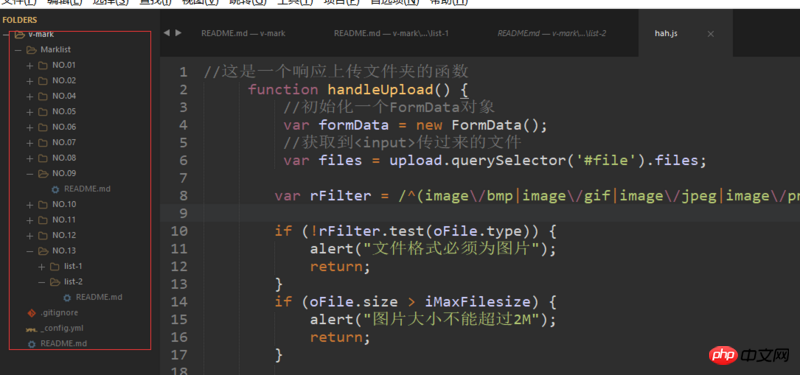800x375 pixels.
Task: Collapse the NO.09 folder
Action: 30,173
